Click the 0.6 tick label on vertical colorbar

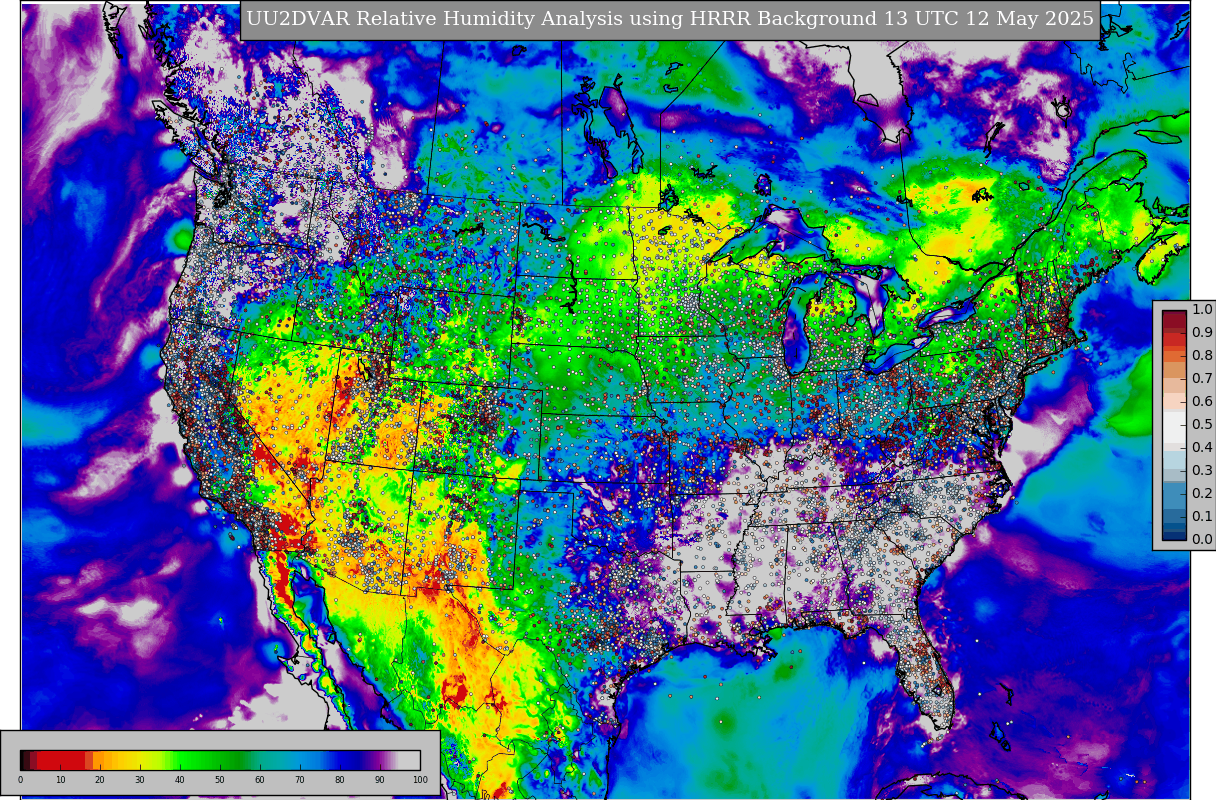point(1202,402)
